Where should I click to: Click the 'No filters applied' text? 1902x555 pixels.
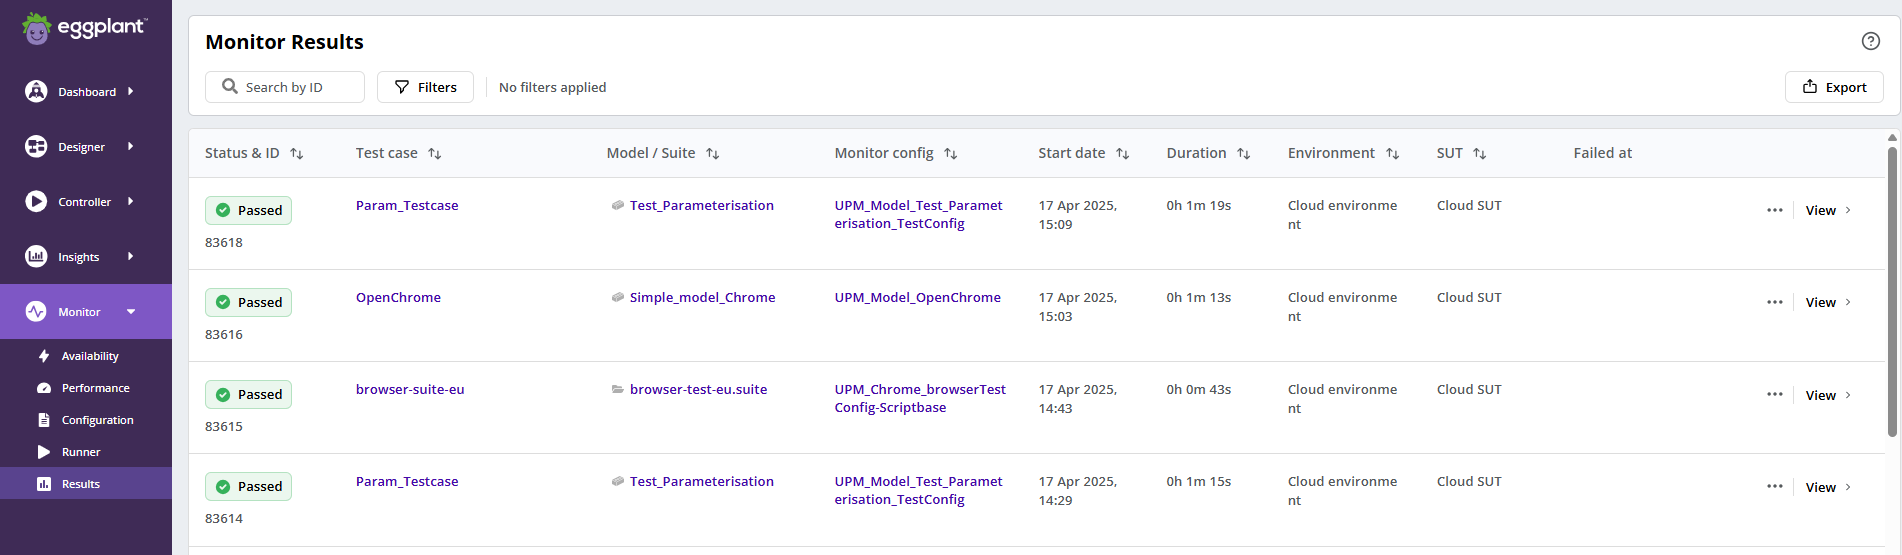pyautogui.click(x=552, y=87)
